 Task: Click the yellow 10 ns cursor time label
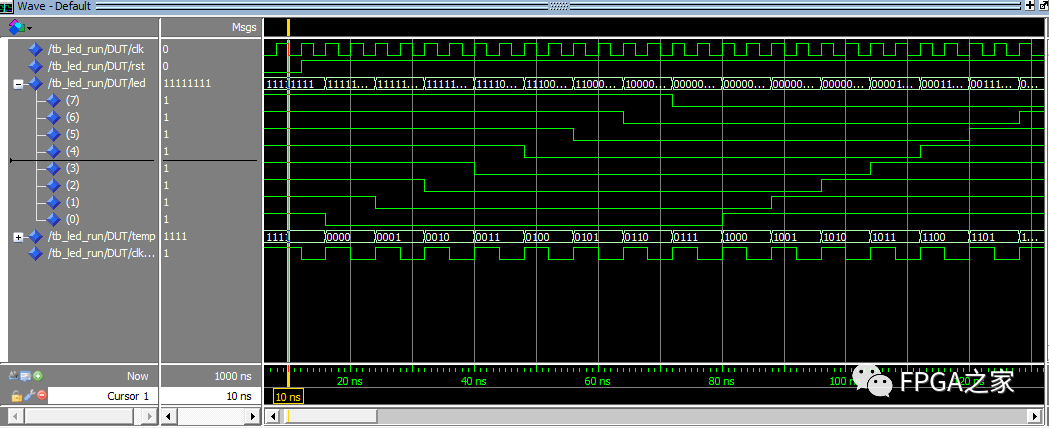tap(288, 397)
